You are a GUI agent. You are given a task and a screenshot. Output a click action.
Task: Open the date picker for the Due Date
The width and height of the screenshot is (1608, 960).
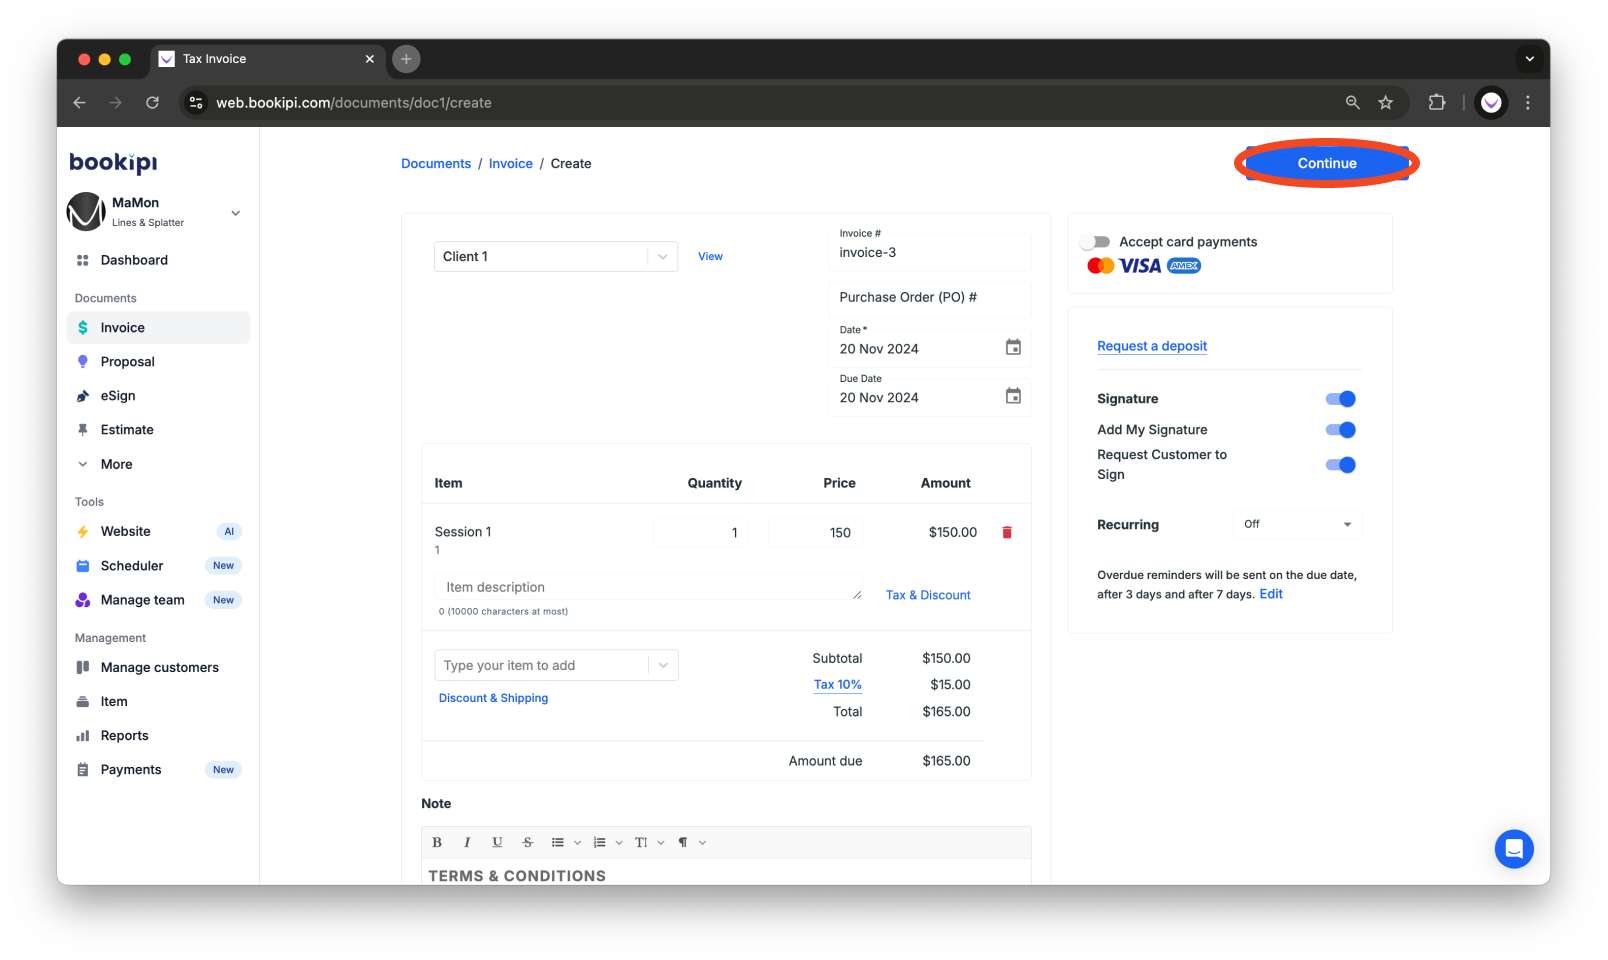point(1012,396)
